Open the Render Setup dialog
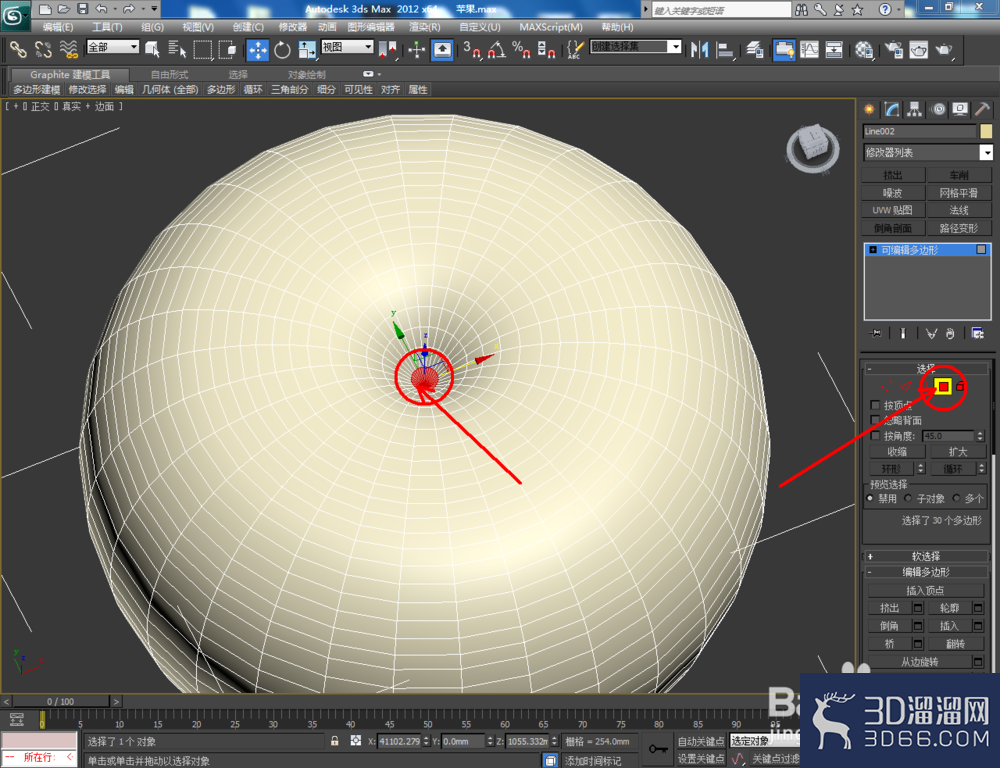1000x768 pixels. point(893,50)
